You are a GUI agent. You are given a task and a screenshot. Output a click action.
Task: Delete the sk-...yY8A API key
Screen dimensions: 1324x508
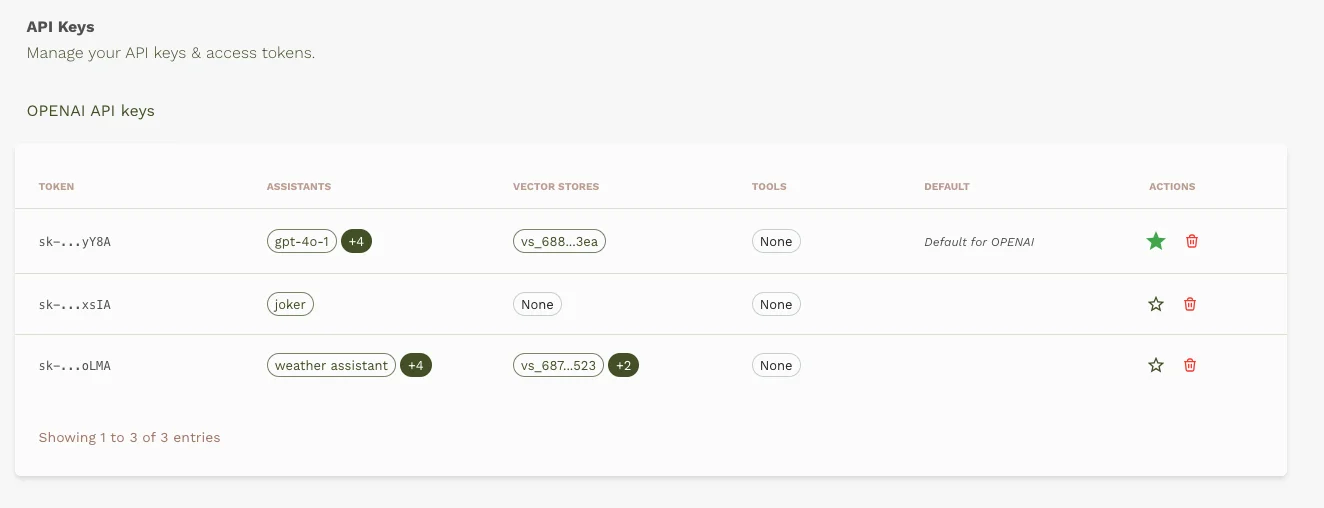[1191, 241]
